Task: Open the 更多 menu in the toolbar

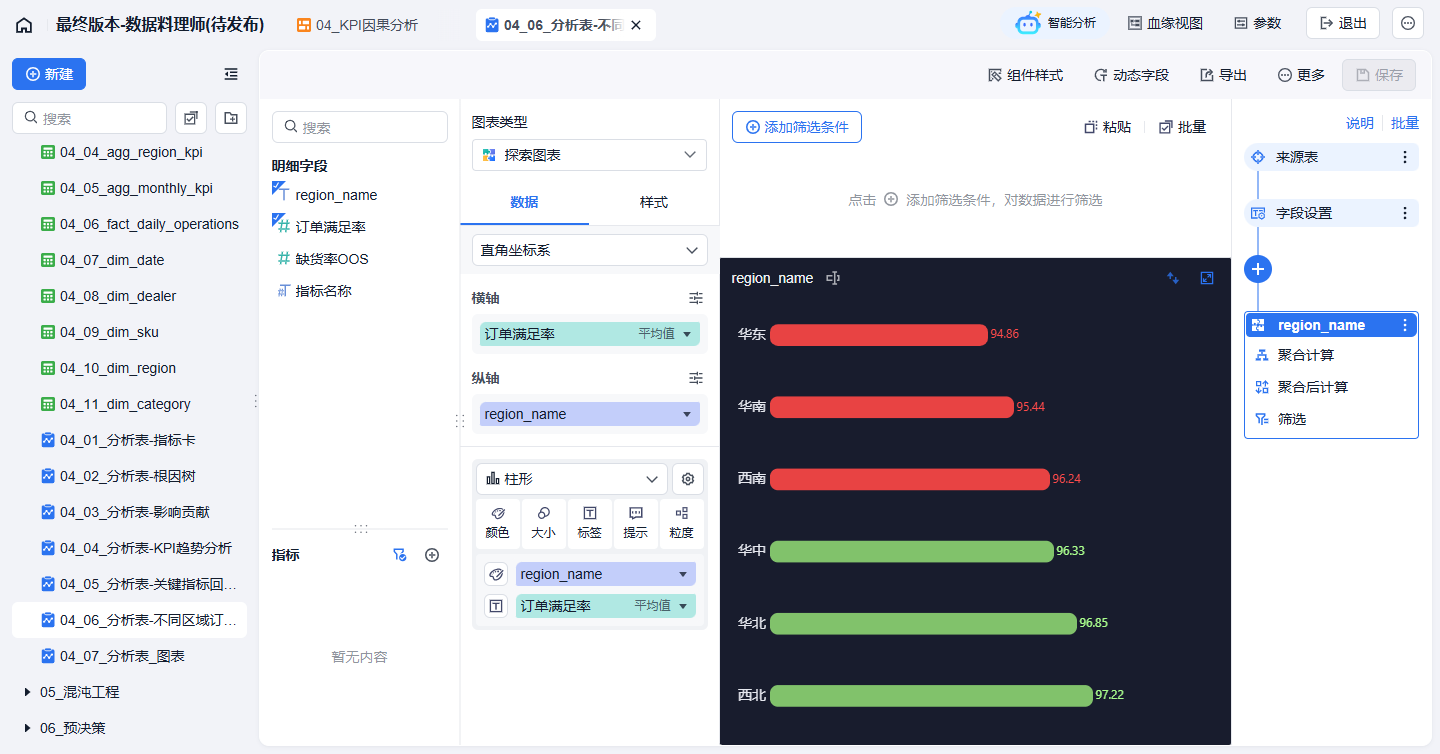Action: (x=1301, y=75)
